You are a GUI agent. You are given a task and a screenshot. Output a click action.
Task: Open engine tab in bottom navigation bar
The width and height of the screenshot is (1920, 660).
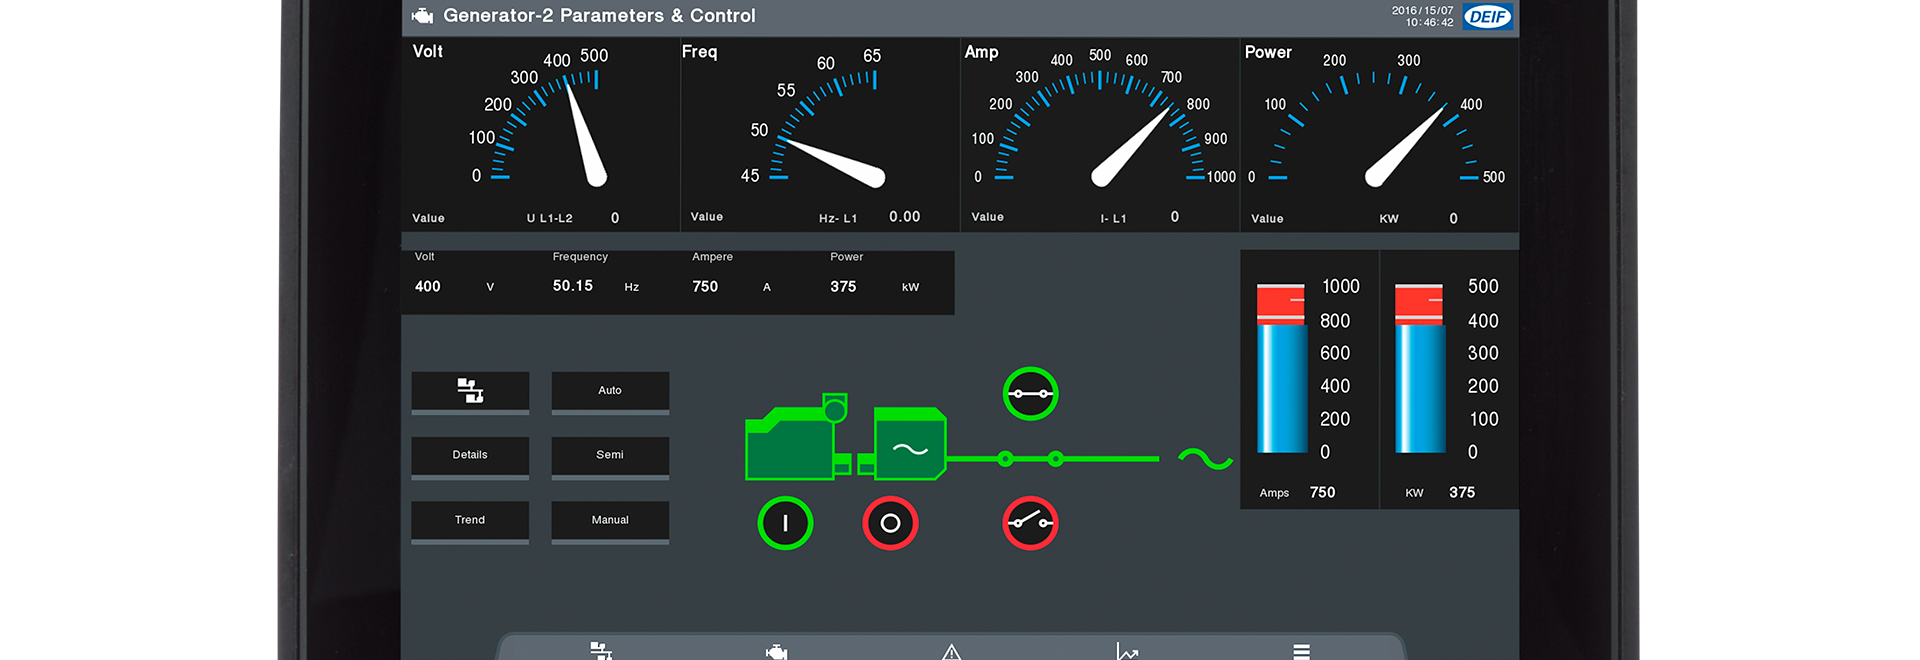pos(776,652)
